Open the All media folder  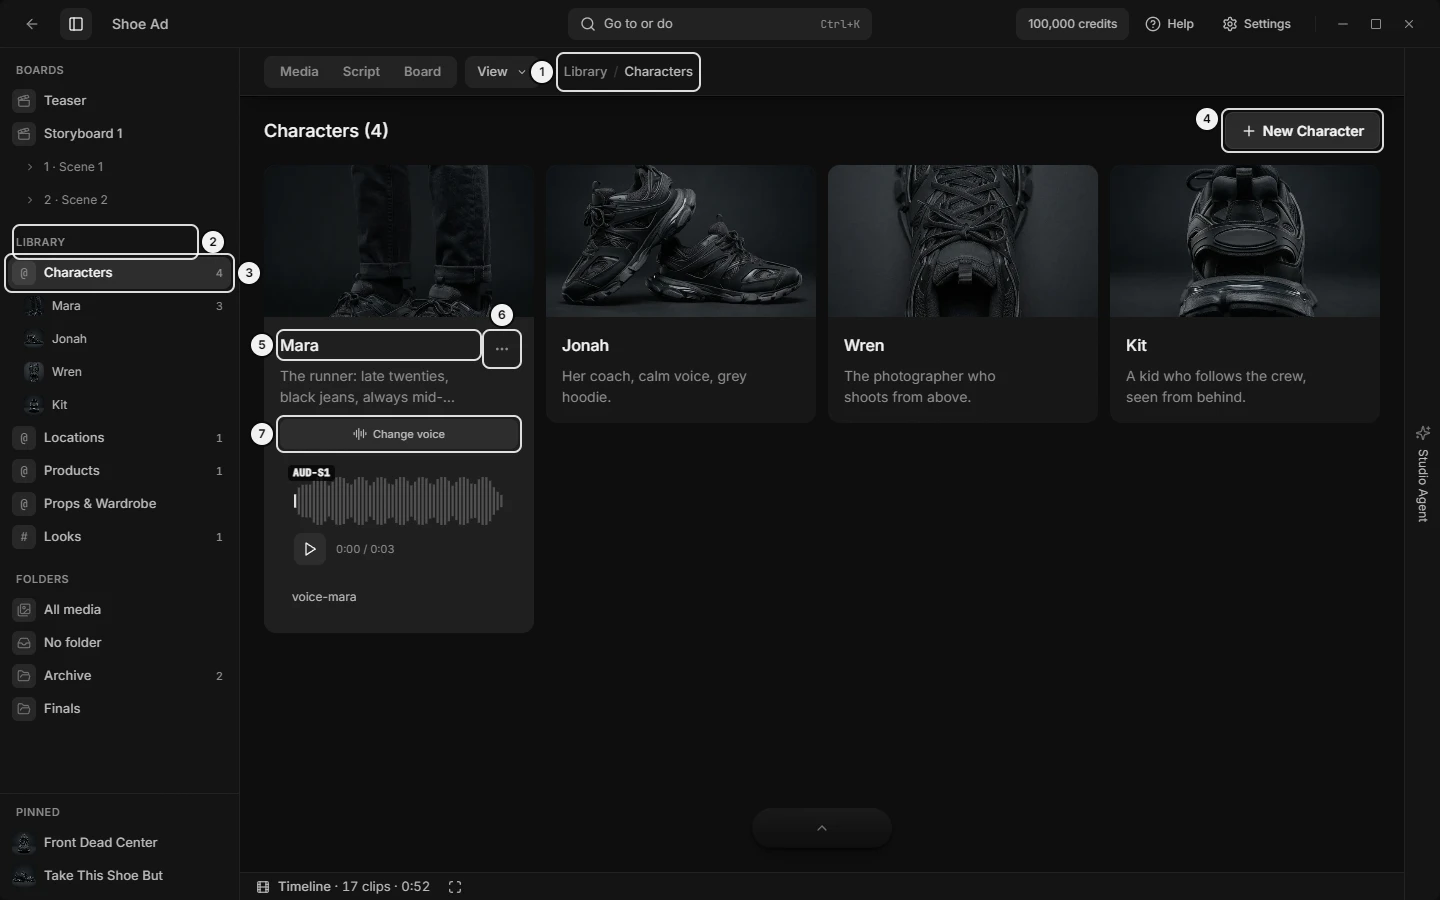(x=120, y=610)
